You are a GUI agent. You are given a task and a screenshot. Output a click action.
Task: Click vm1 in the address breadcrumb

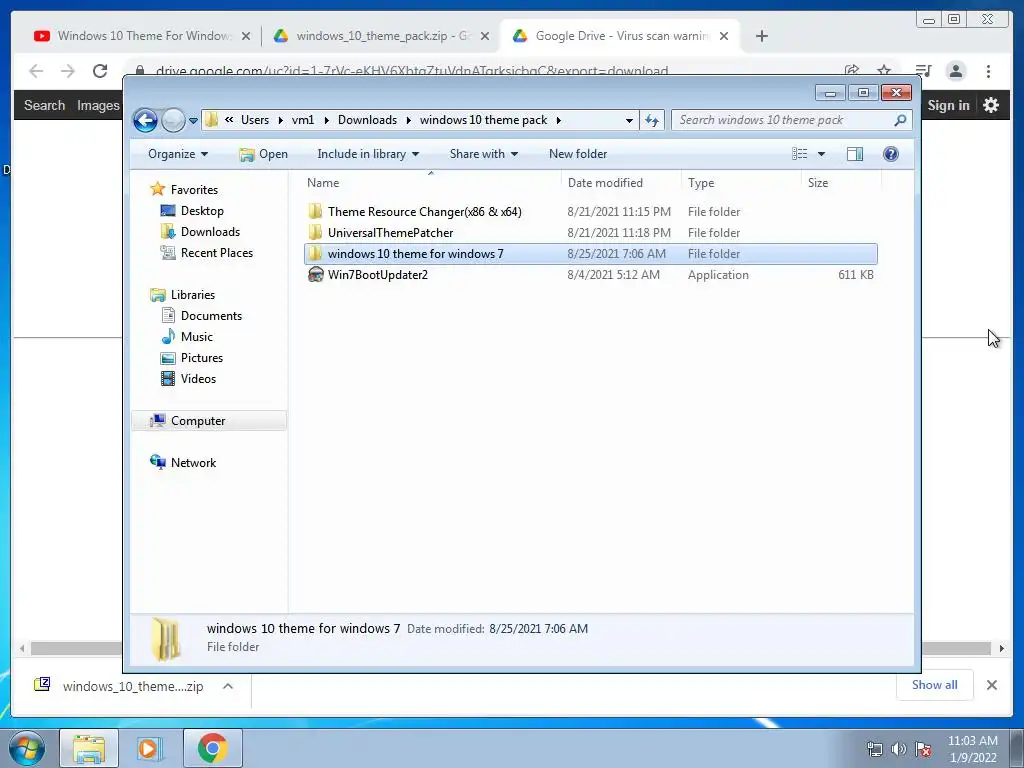[303, 120]
